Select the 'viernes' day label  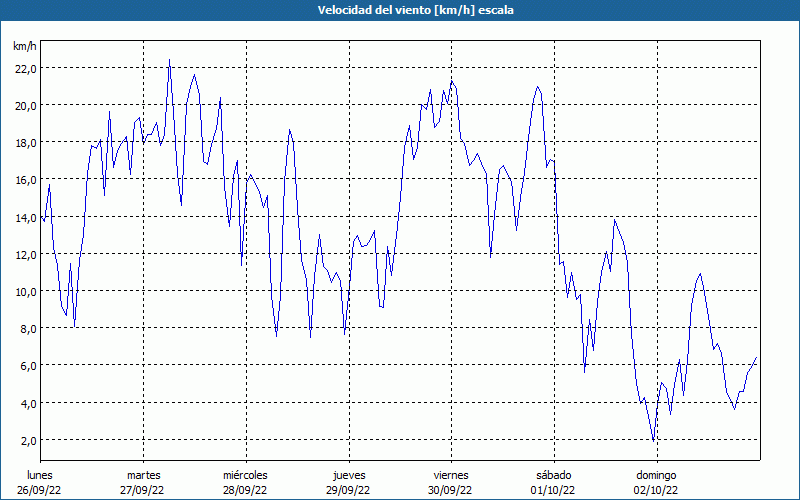(x=451, y=475)
